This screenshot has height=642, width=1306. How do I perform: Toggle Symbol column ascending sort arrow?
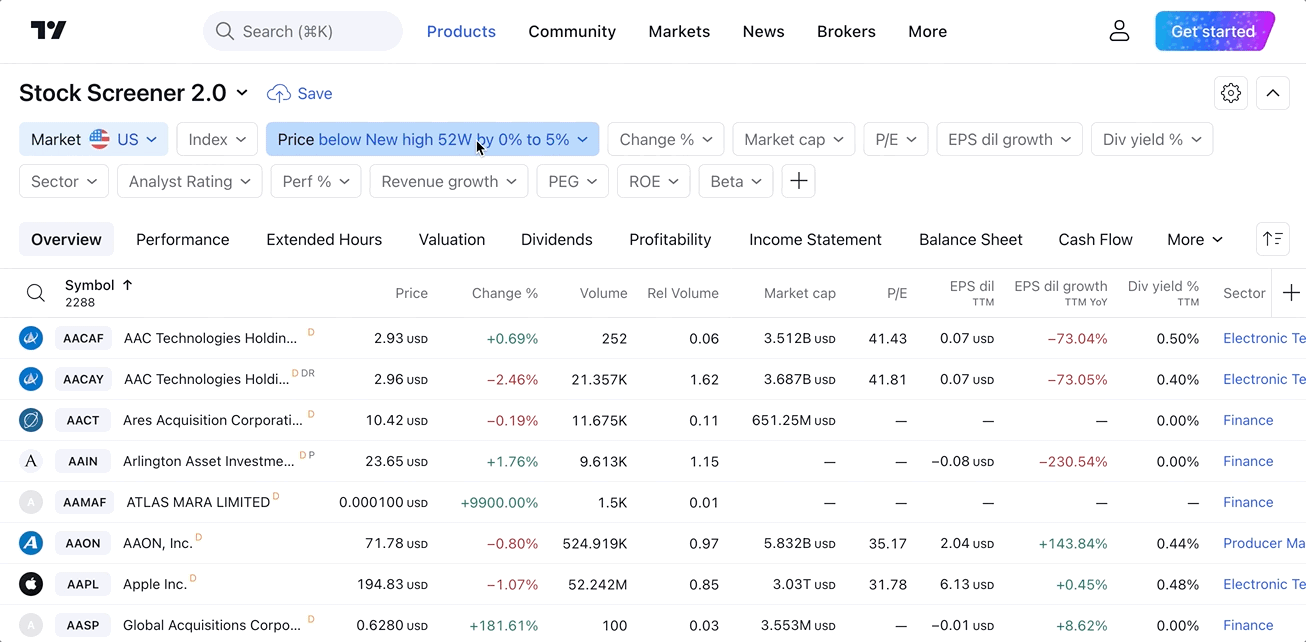coord(127,285)
